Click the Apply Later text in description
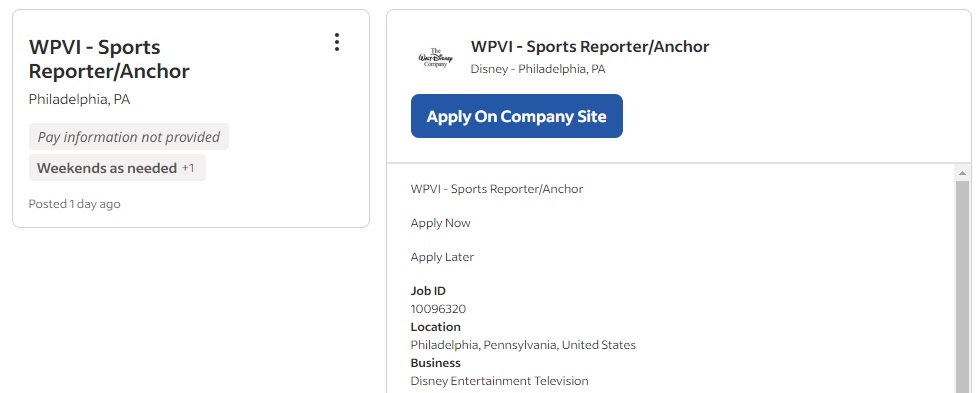 [442, 257]
